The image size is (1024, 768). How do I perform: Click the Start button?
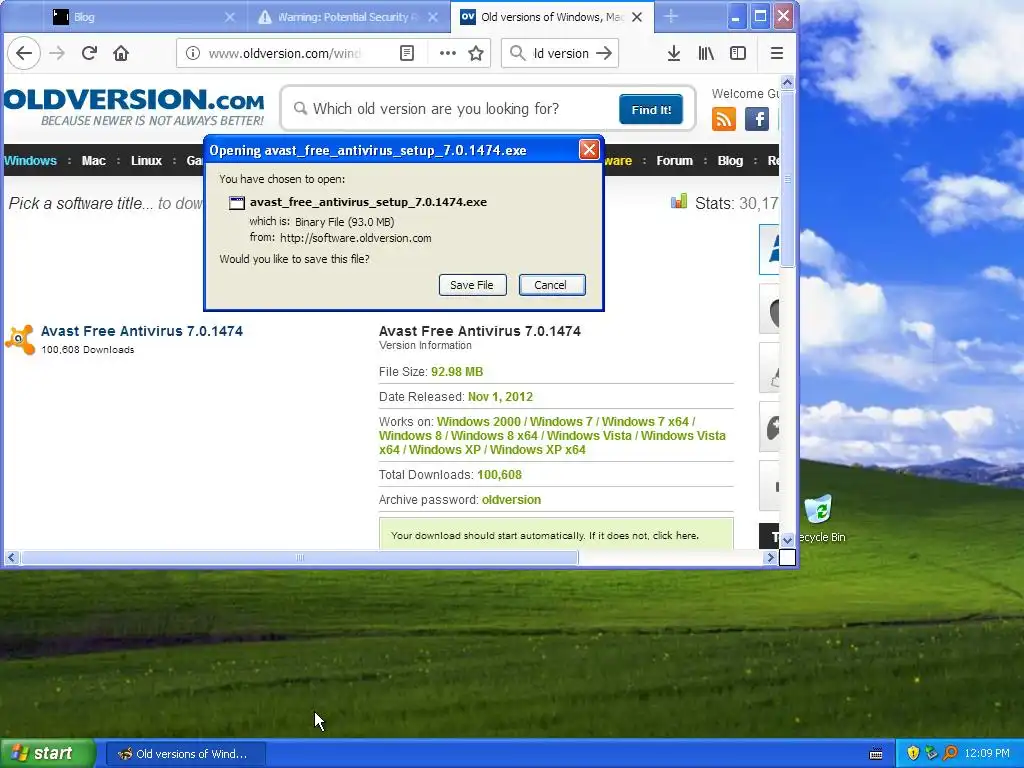point(46,753)
